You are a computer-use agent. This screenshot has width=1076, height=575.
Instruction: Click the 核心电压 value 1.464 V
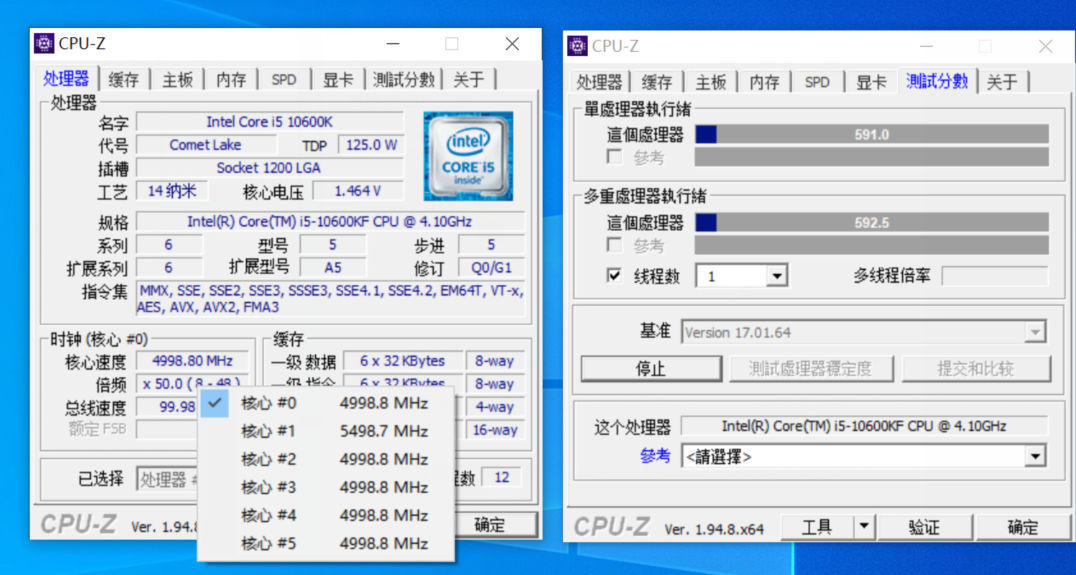(x=358, y=191)
